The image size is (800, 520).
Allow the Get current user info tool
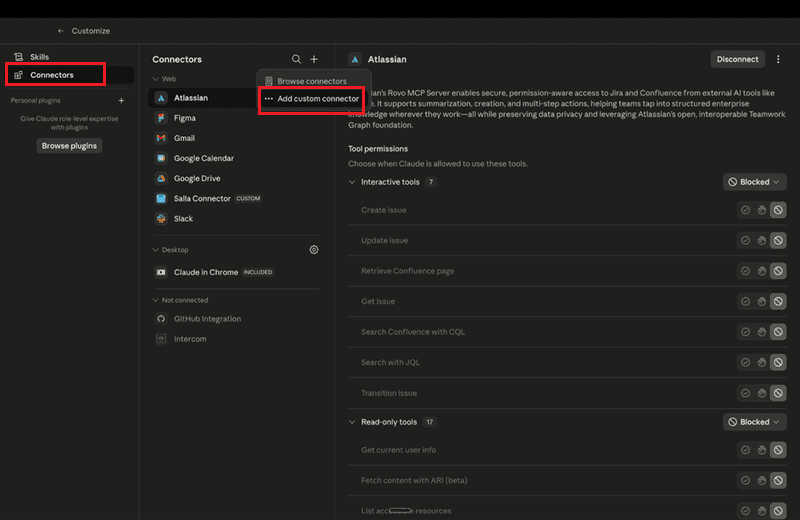745,450
